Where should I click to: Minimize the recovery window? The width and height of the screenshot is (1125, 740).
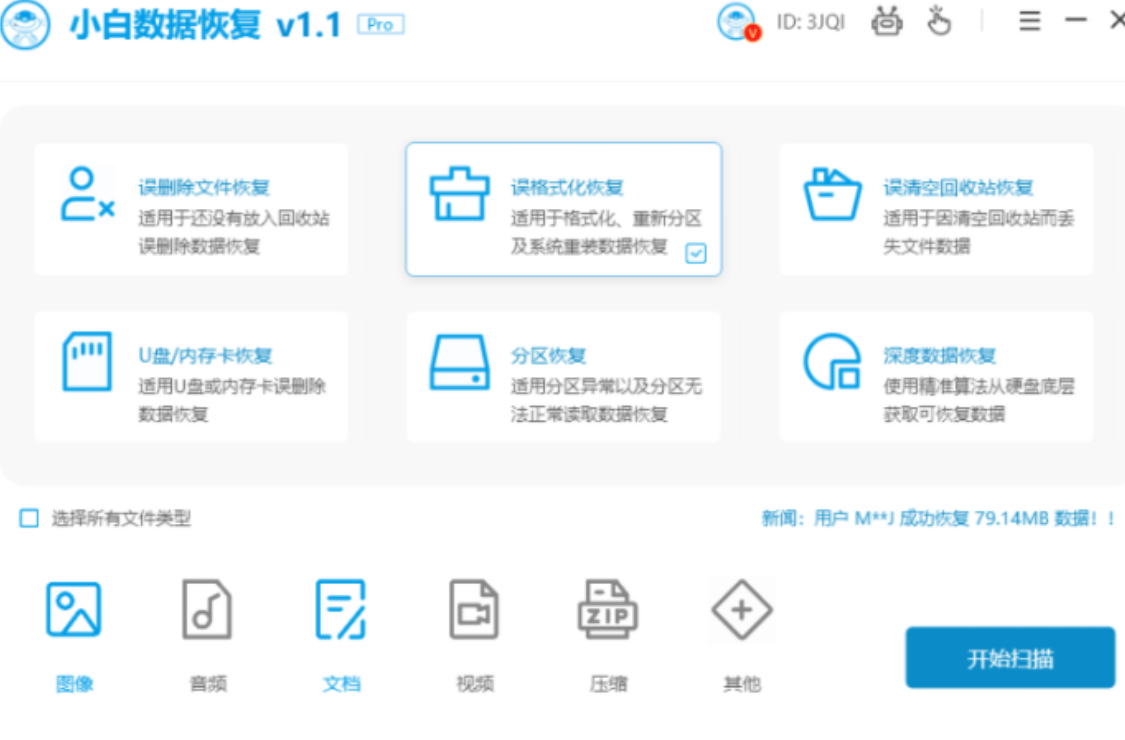tap(1075, 21)
